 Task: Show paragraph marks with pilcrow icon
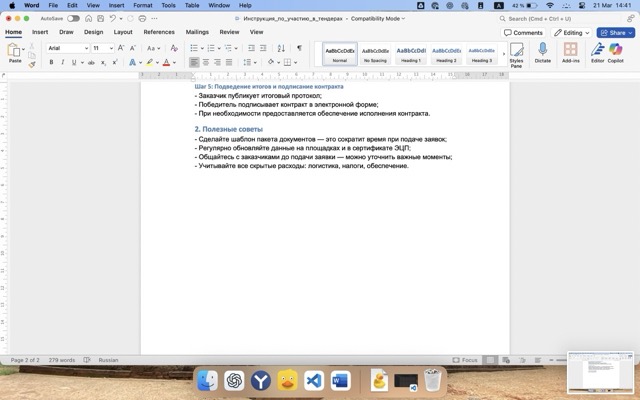click(x=298, y=48)
